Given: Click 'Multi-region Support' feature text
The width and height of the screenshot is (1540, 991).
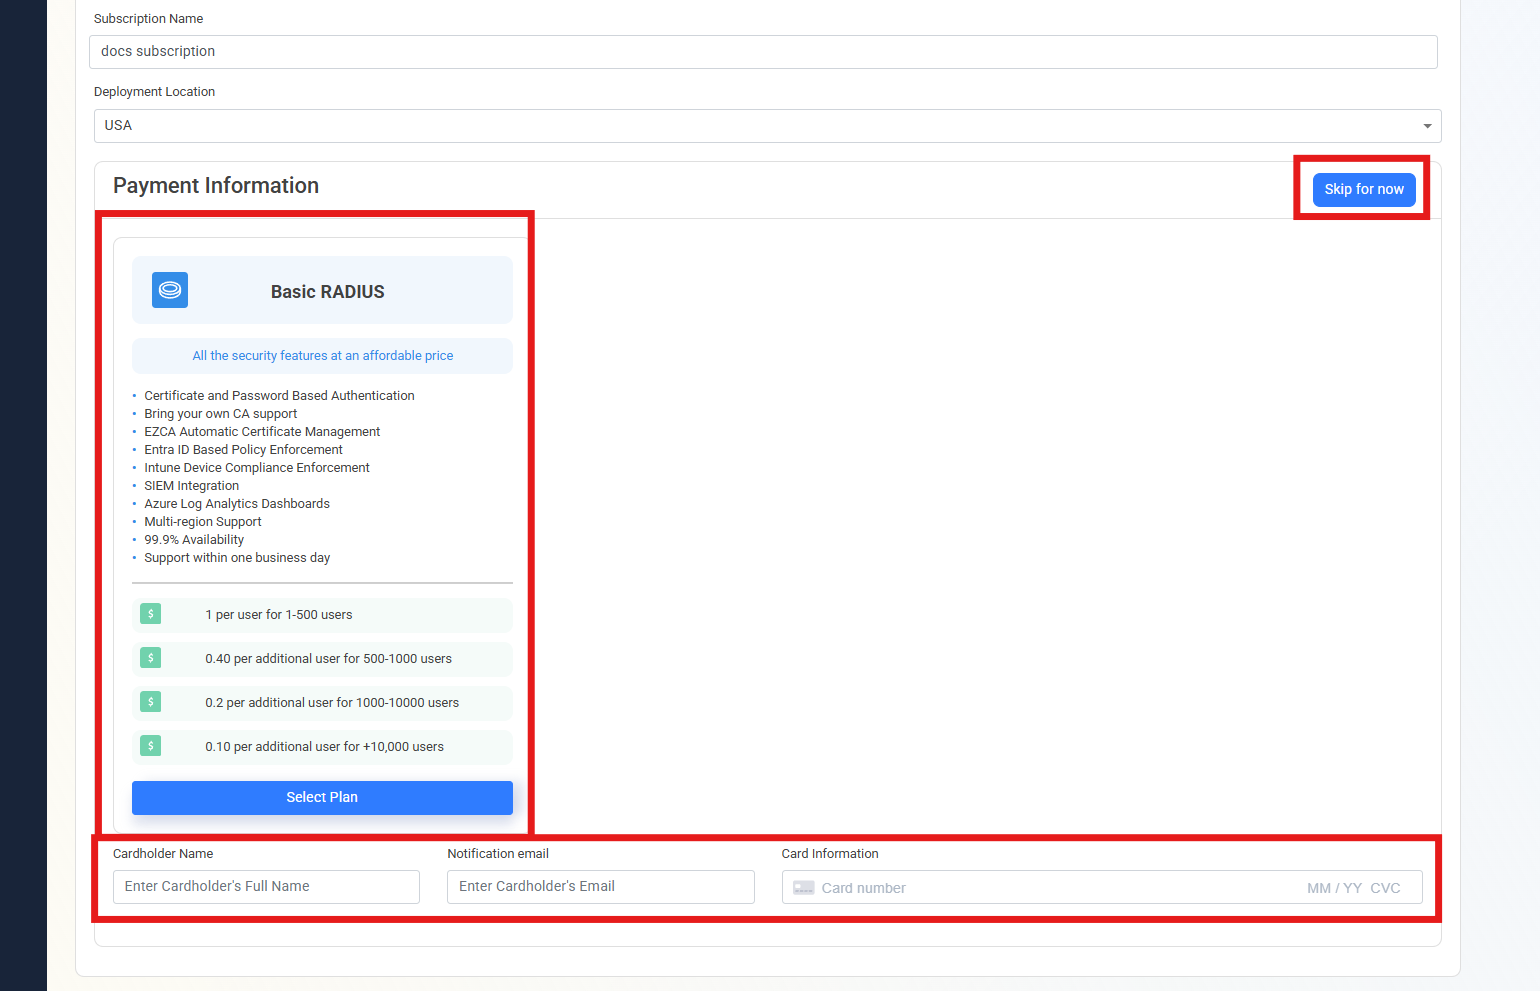Looking at the screenshot, I should [x=203, y=522].
